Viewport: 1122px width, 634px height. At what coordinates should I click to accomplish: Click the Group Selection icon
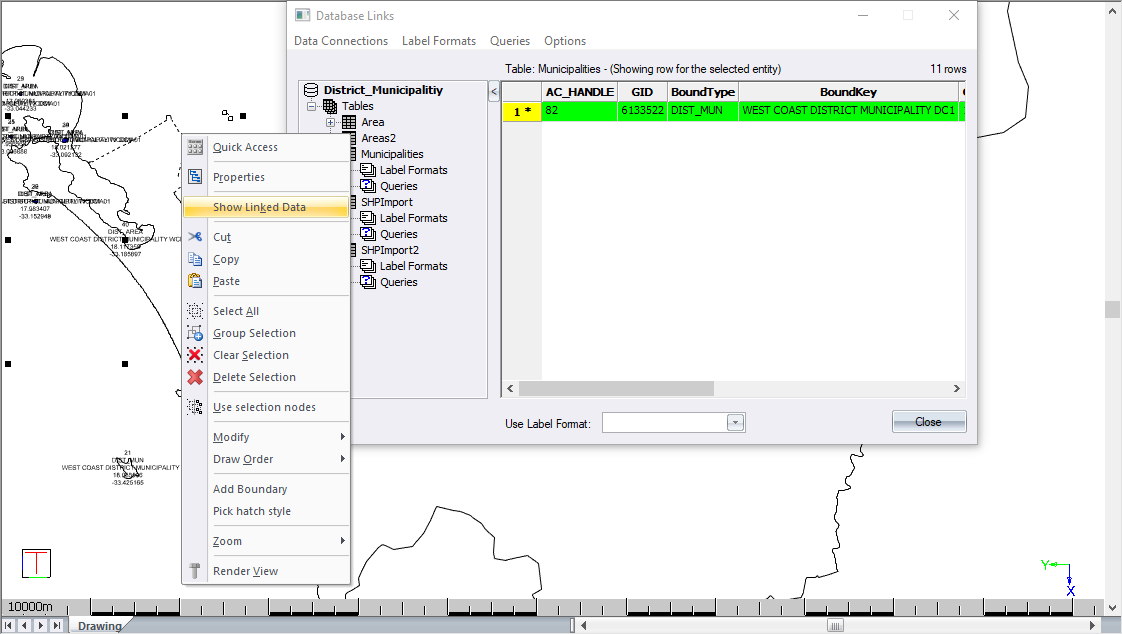(x=195, y=333)
